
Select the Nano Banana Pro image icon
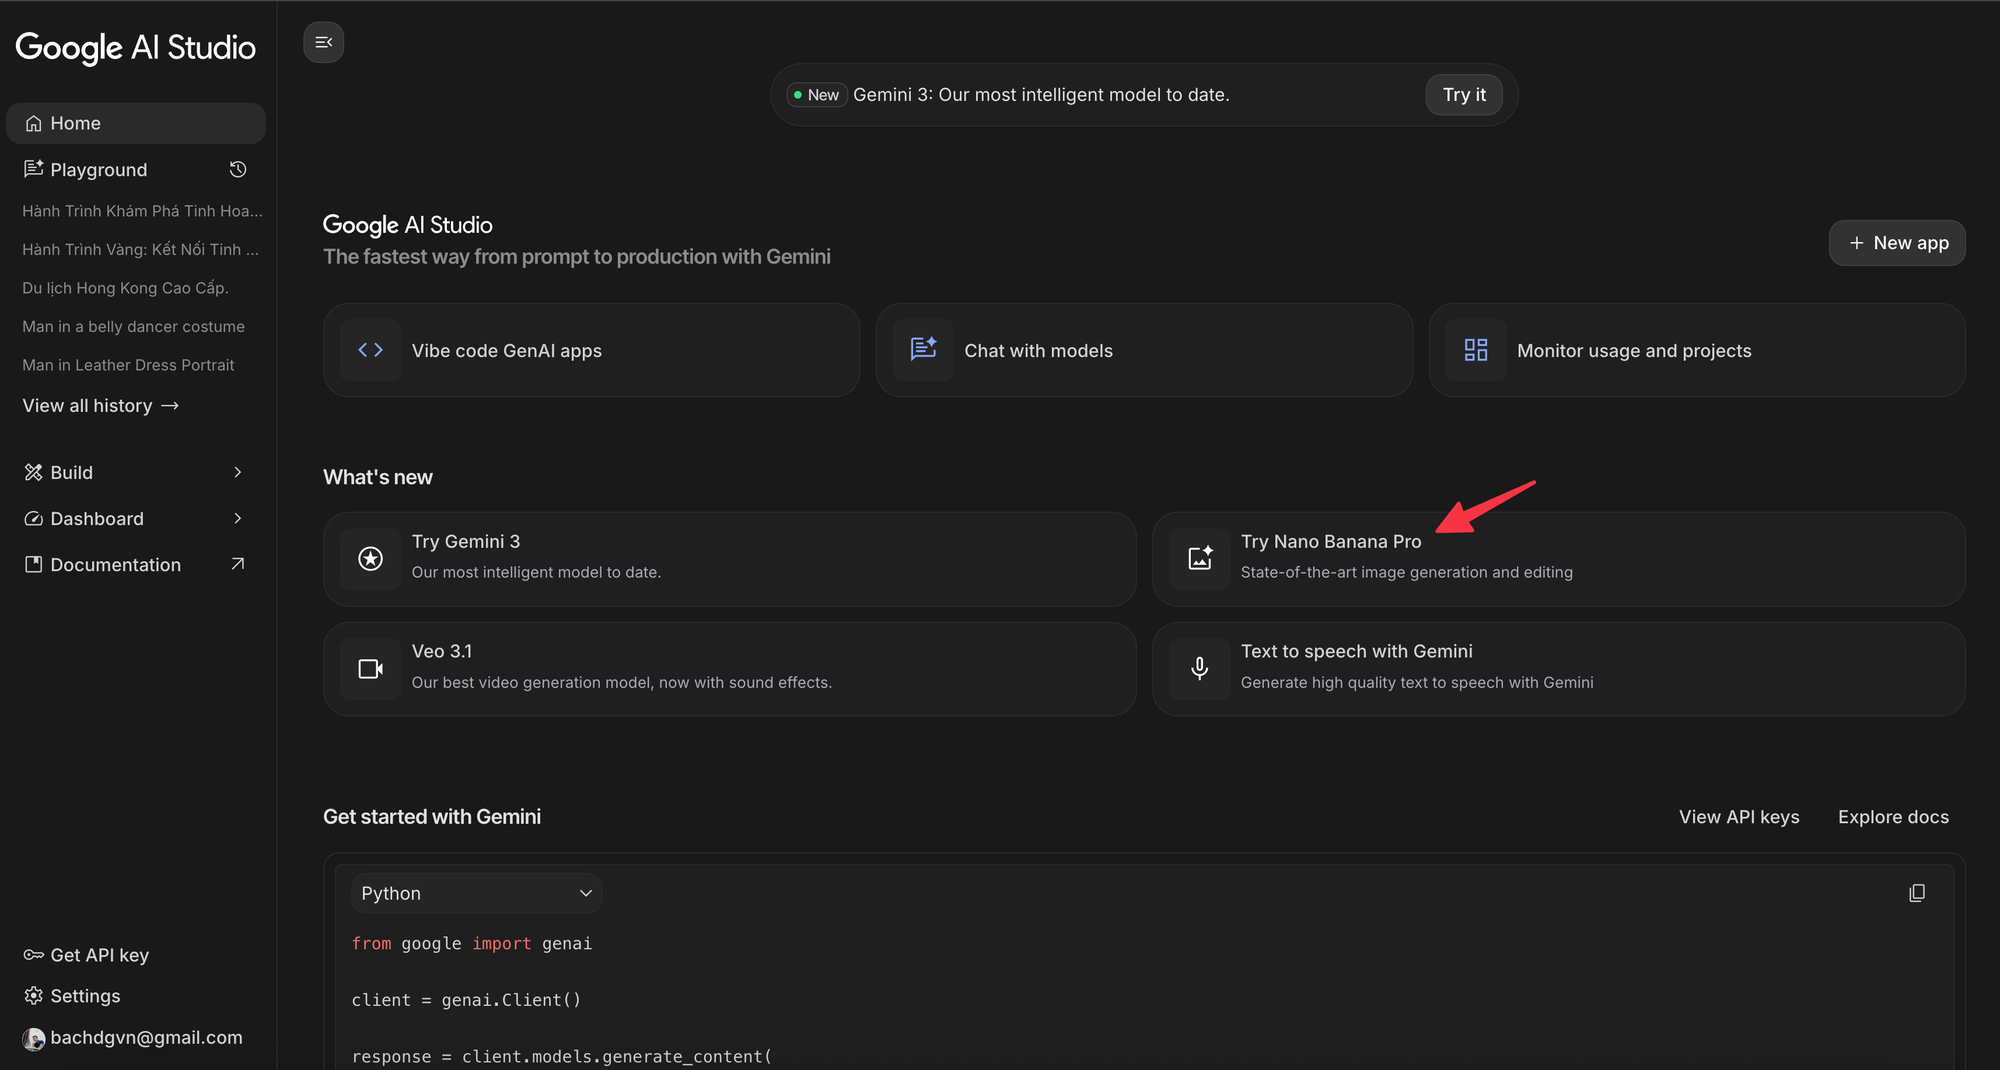[x=1200, y=559]
